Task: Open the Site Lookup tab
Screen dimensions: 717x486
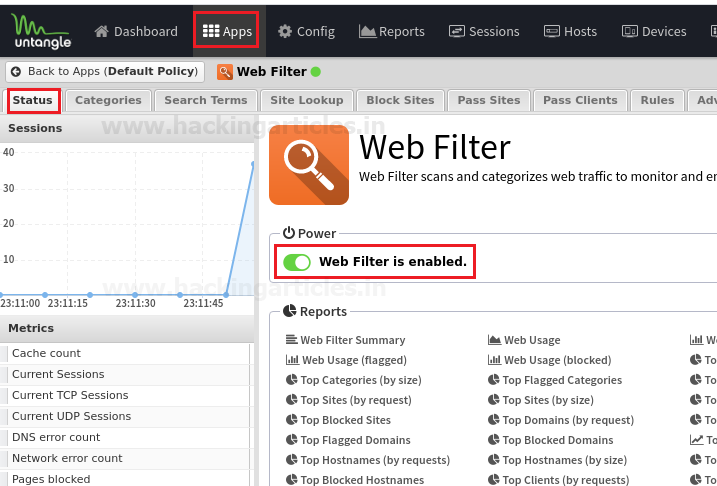Action: (x=307, y=100)
